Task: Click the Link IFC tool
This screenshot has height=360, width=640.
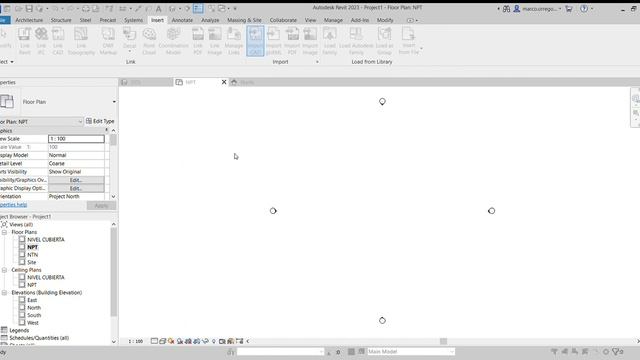Action: (41, 41)
